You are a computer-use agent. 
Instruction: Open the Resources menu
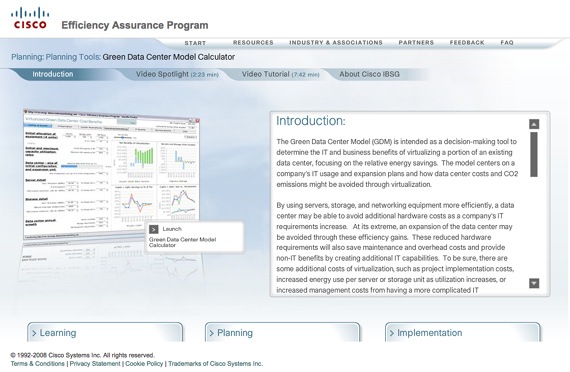click(x=253, y=43)
